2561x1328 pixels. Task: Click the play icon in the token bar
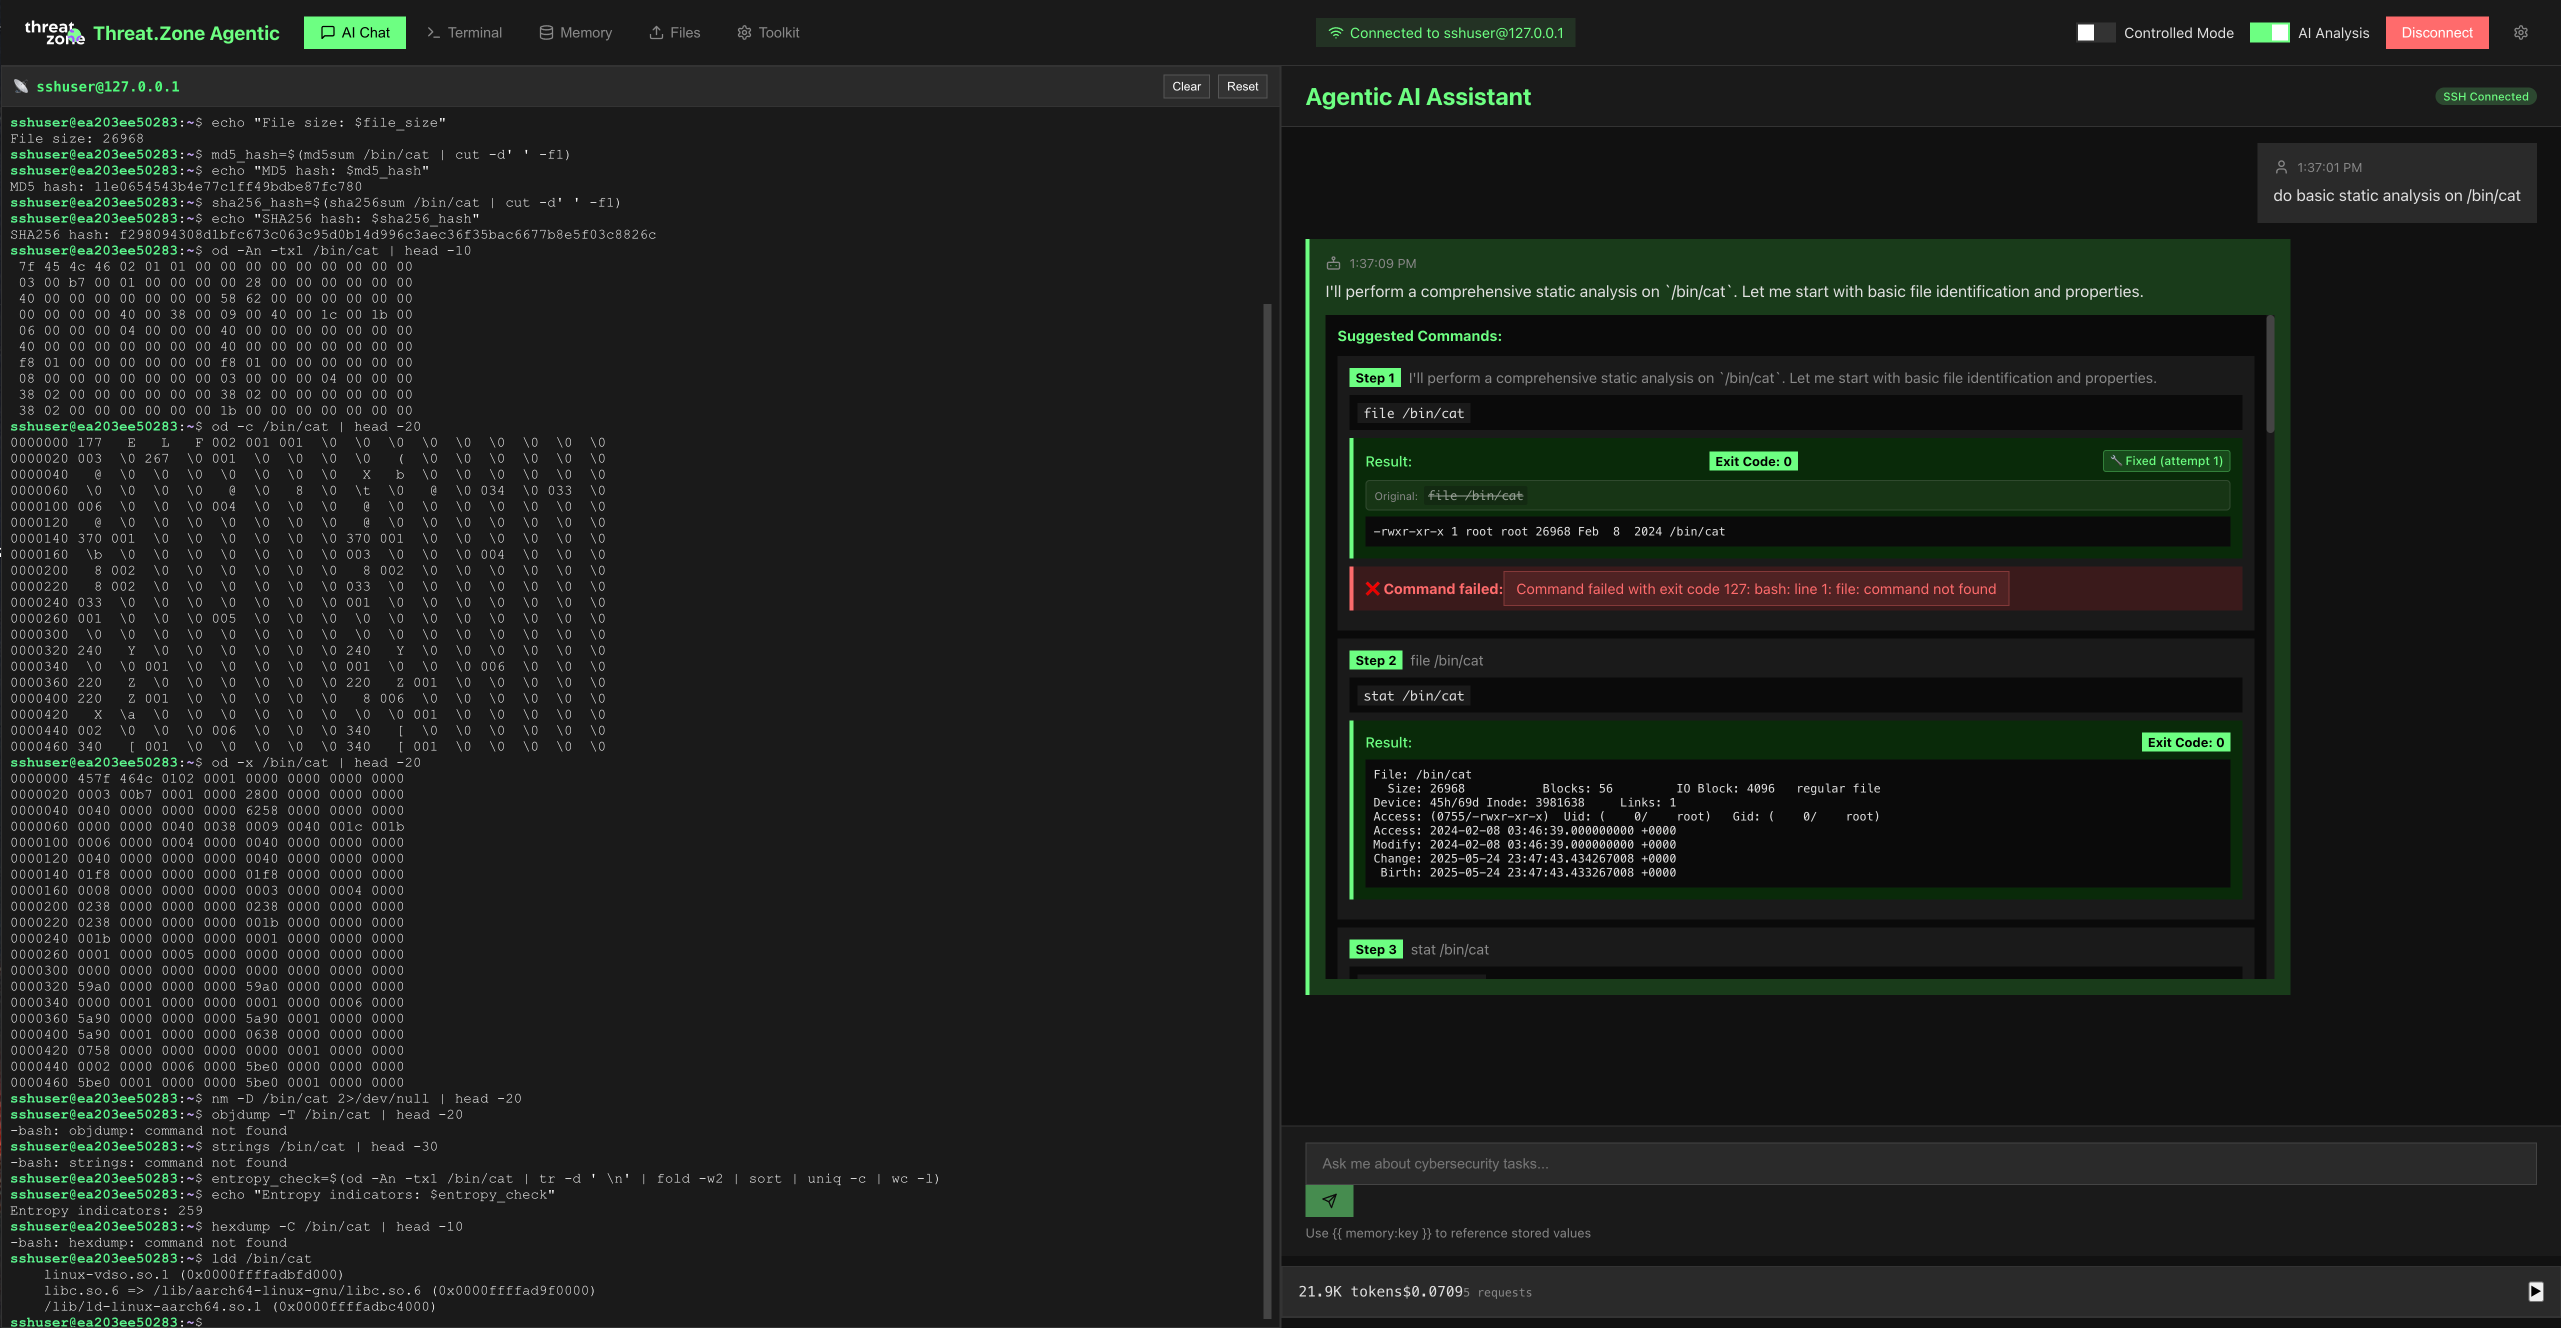point(2535,1292)
